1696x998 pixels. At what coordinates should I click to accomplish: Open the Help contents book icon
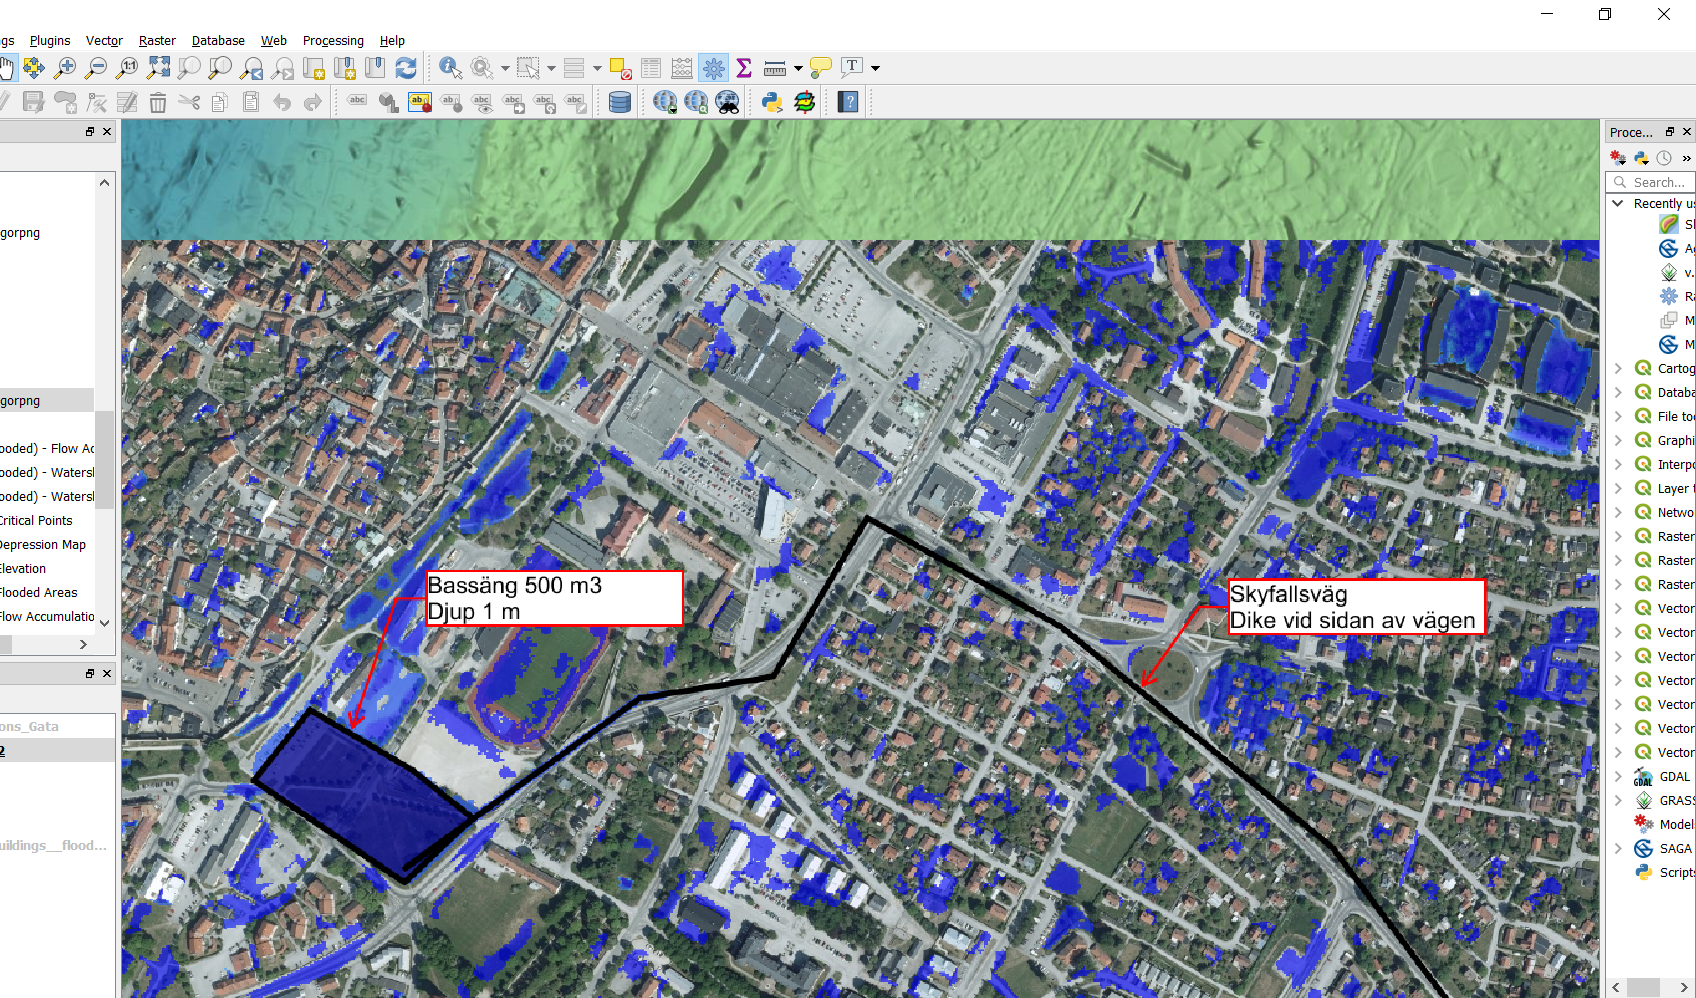coord(848,102)
